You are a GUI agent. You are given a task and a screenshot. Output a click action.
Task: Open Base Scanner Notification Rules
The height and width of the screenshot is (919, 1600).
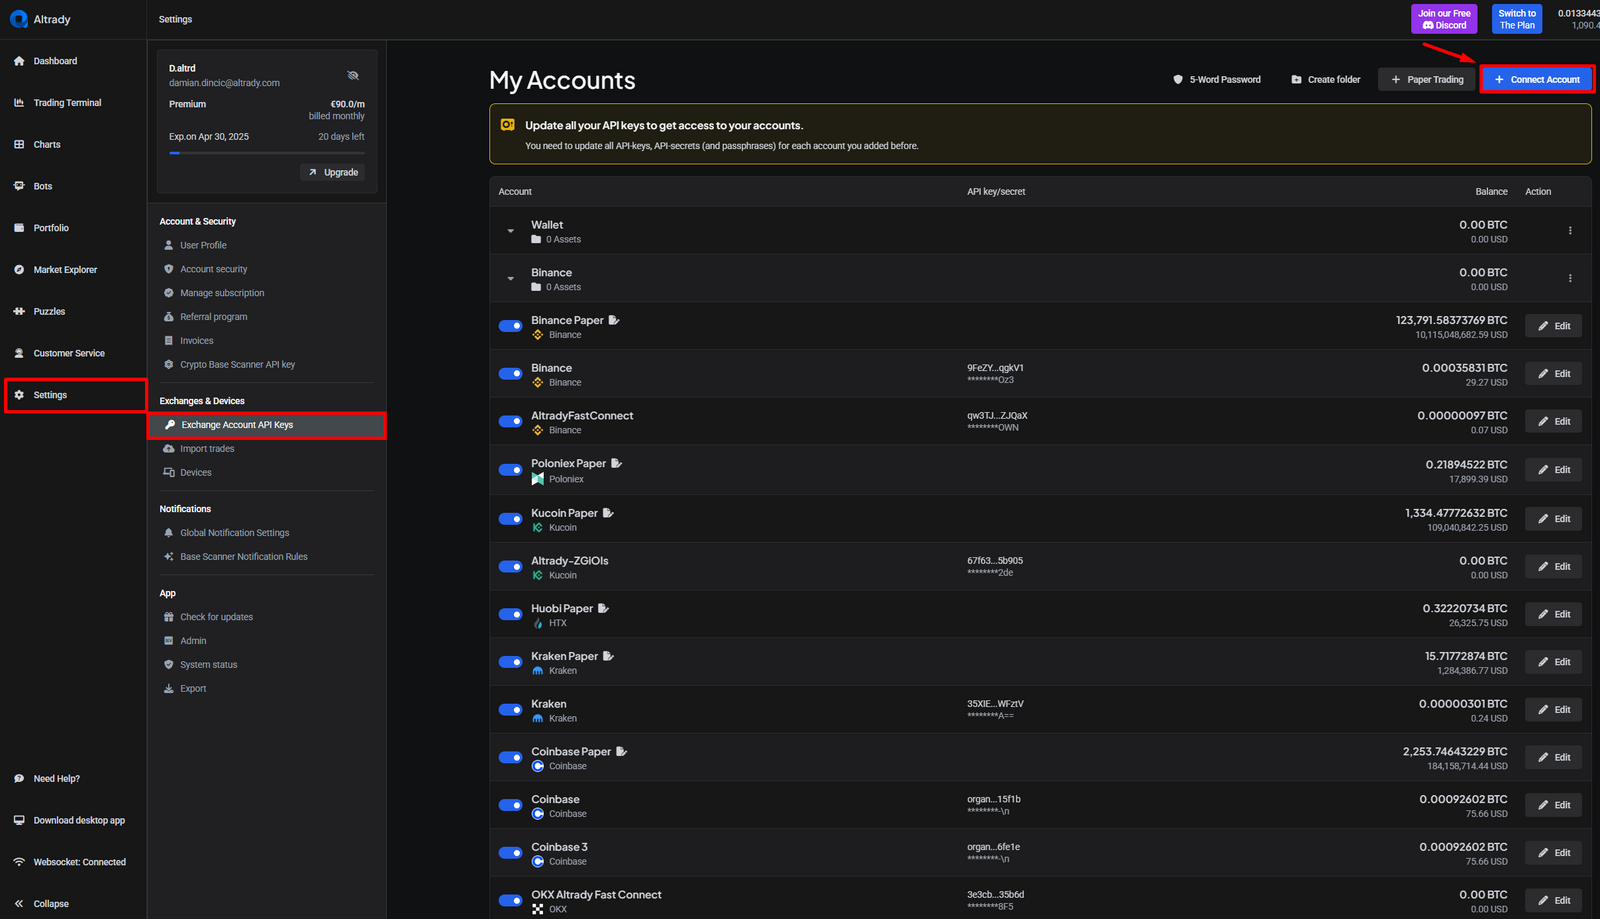pos(235,557)
